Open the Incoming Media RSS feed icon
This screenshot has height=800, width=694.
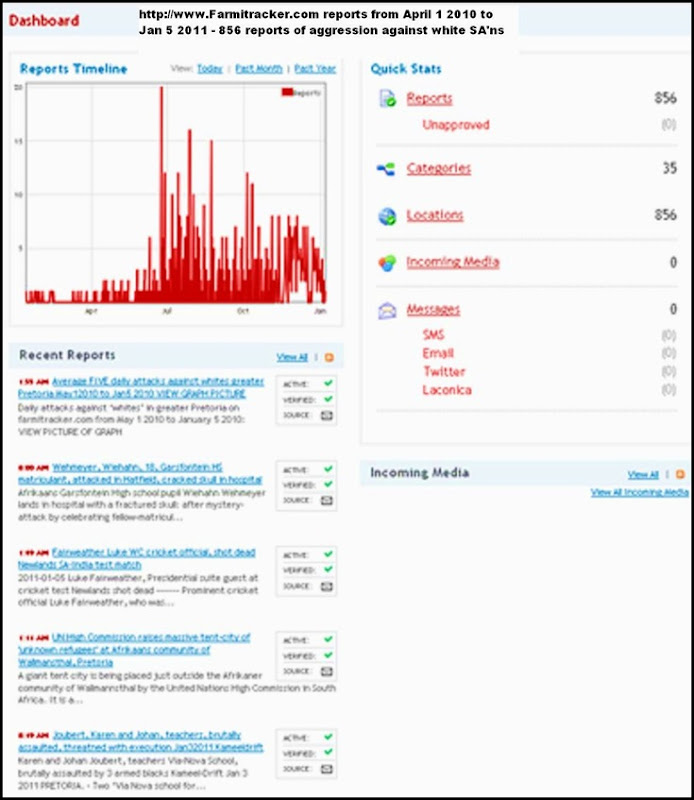(x=680, y=474)
